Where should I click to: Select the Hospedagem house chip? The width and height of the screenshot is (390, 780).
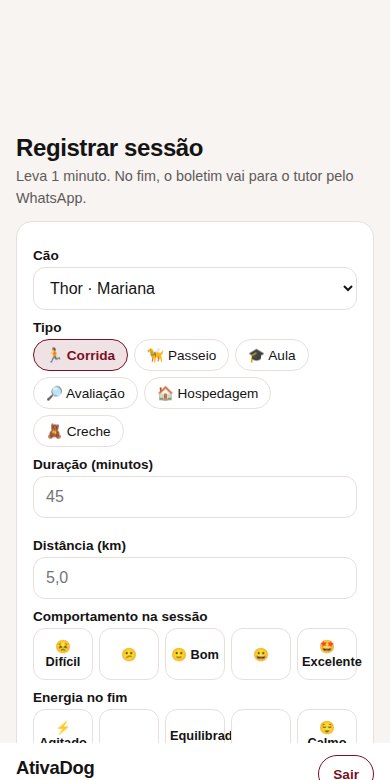207,393
